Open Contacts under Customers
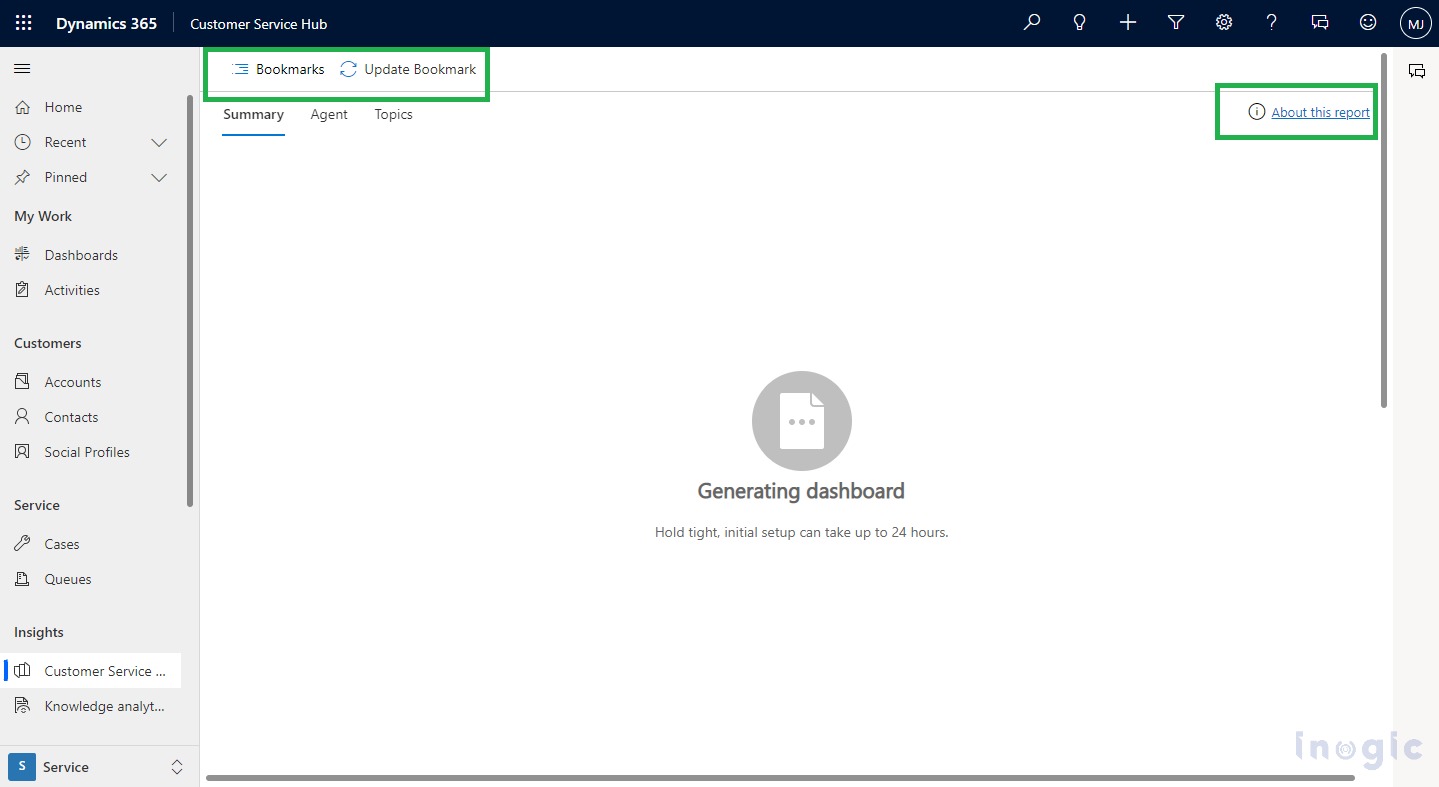1439x787 pixels. pyautogui.click(x=90, y=417)
